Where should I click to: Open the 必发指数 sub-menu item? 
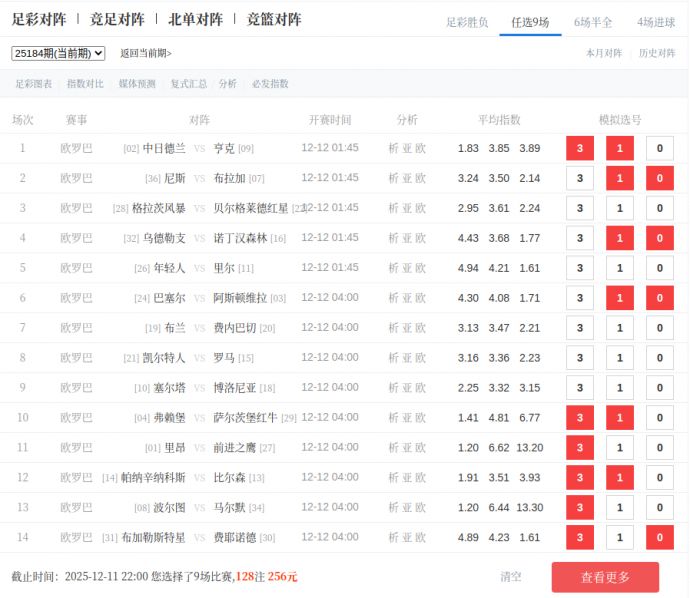tap(270, 84)
